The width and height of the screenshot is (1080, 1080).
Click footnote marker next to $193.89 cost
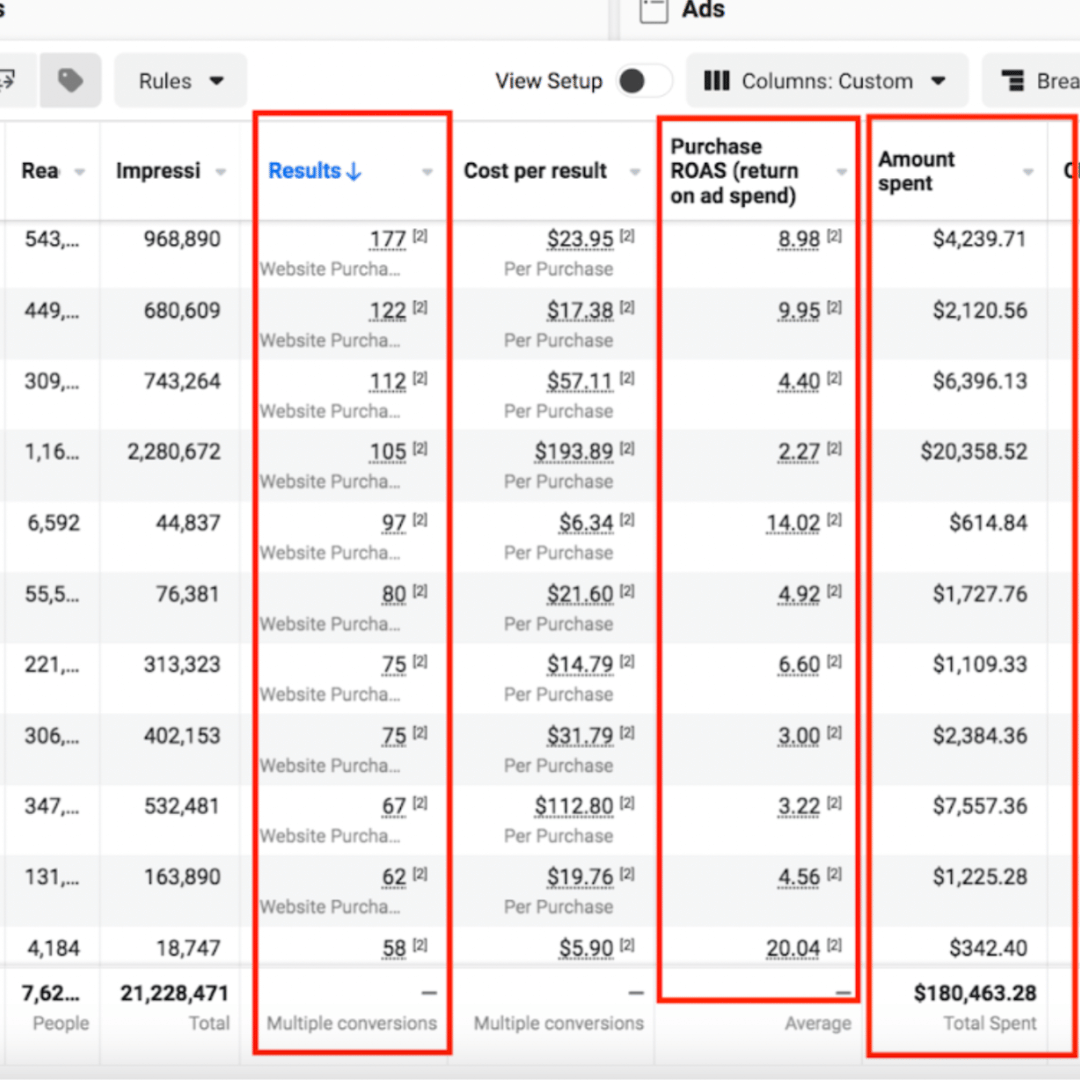[x=627, y=449]
